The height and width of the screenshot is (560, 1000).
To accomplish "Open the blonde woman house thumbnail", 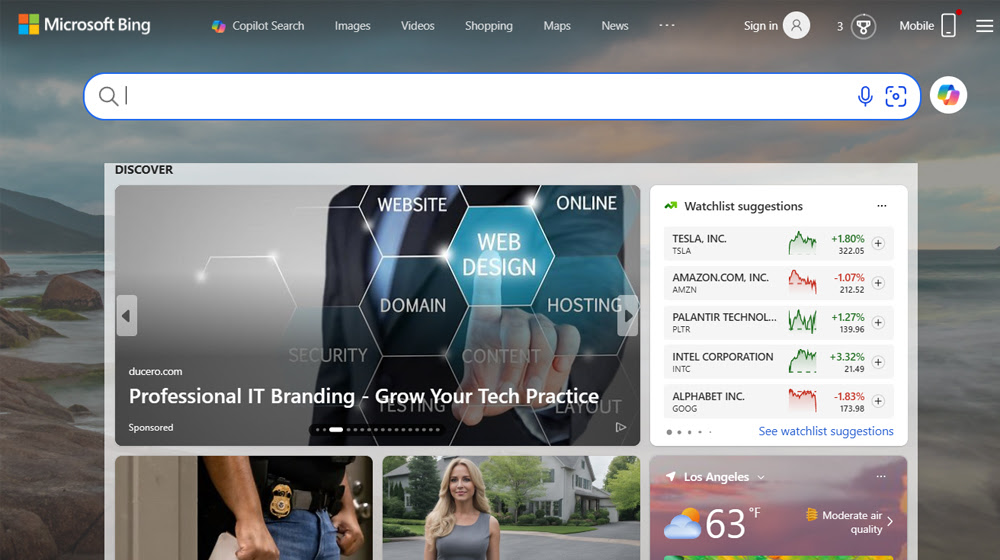I will tap(511, 508).
